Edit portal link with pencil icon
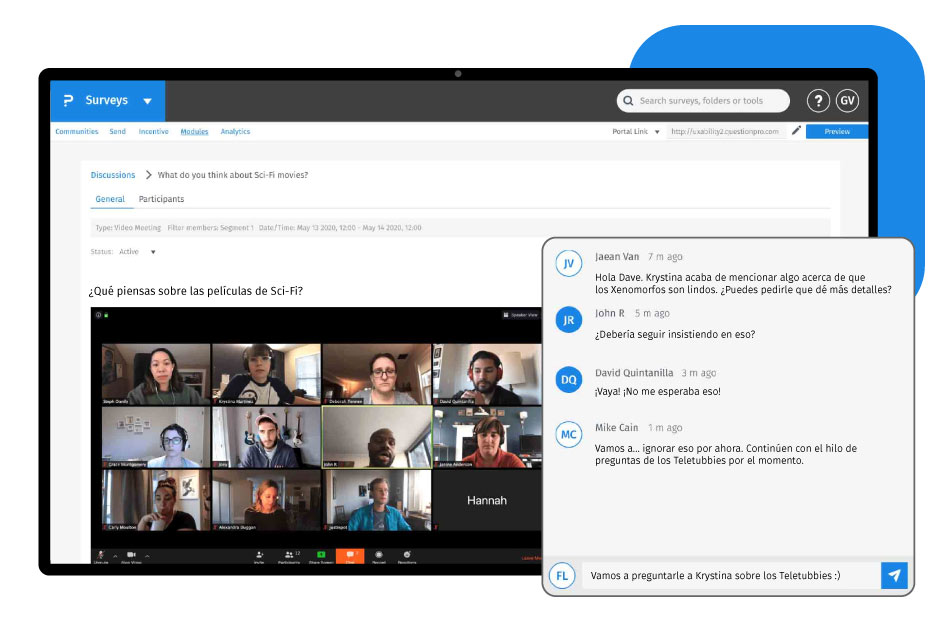941x626 pixels. [x=796, y=130]
